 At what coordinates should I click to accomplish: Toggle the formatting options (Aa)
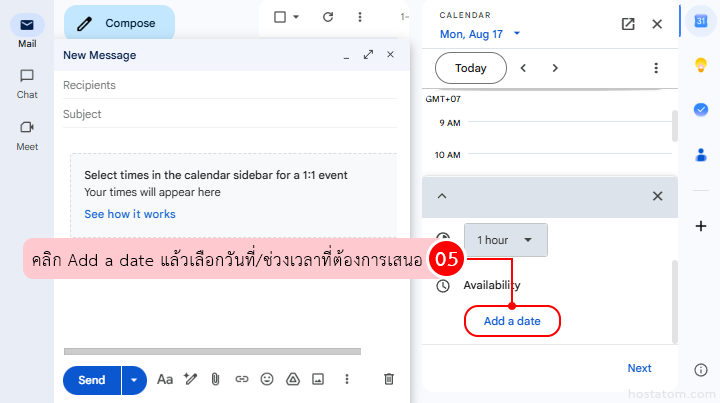click(165, 380)
